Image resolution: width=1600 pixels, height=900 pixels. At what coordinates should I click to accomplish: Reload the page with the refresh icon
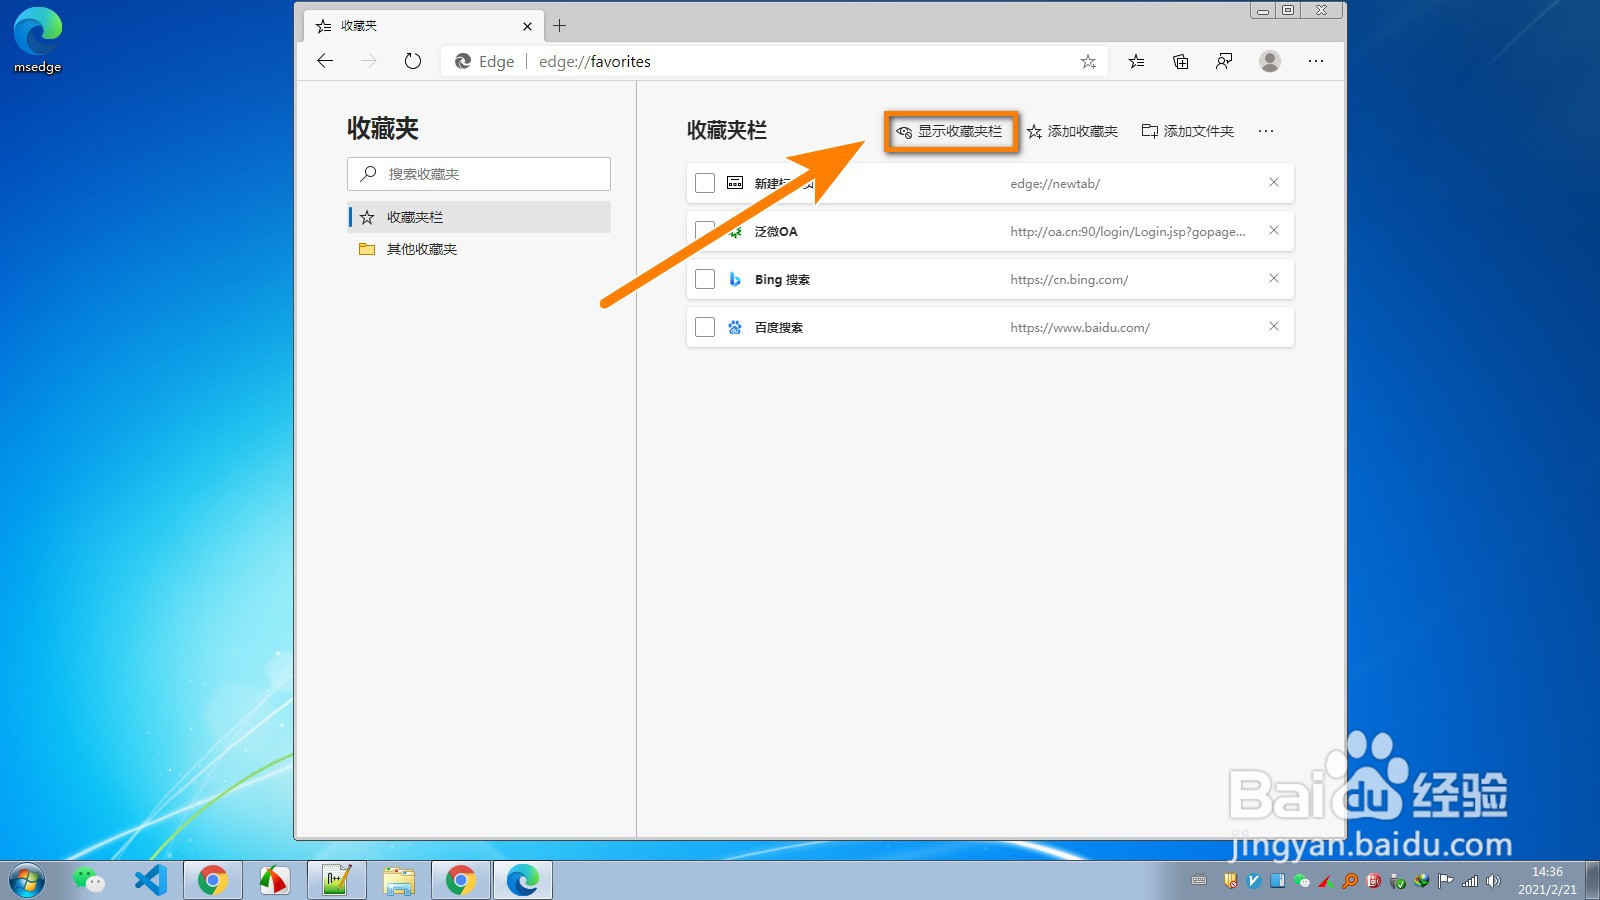tap(413, 61)
